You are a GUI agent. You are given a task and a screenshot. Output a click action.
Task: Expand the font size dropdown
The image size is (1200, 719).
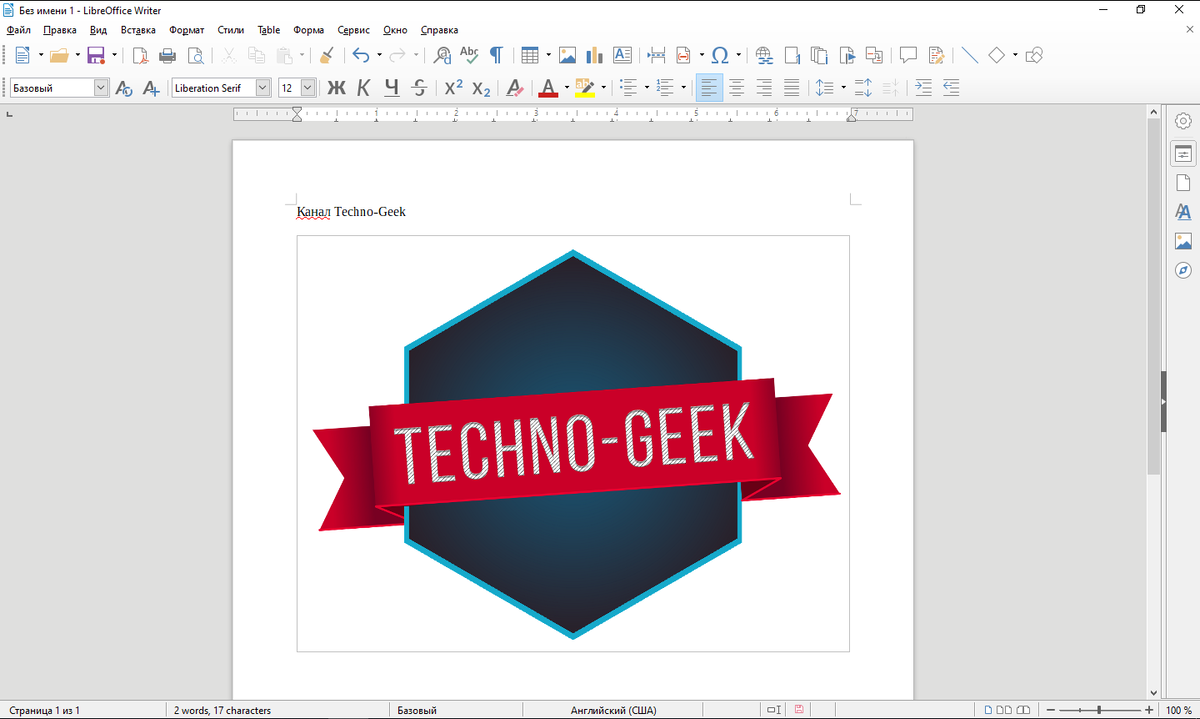click(307, 87)
